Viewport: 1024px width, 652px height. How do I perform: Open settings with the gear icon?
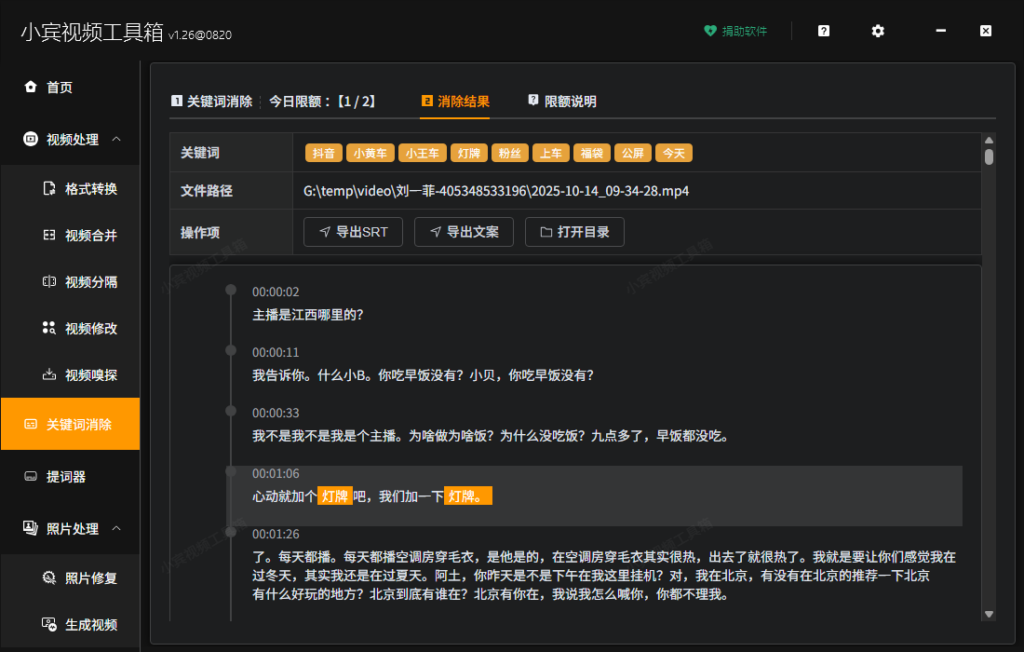click(877, 31)
